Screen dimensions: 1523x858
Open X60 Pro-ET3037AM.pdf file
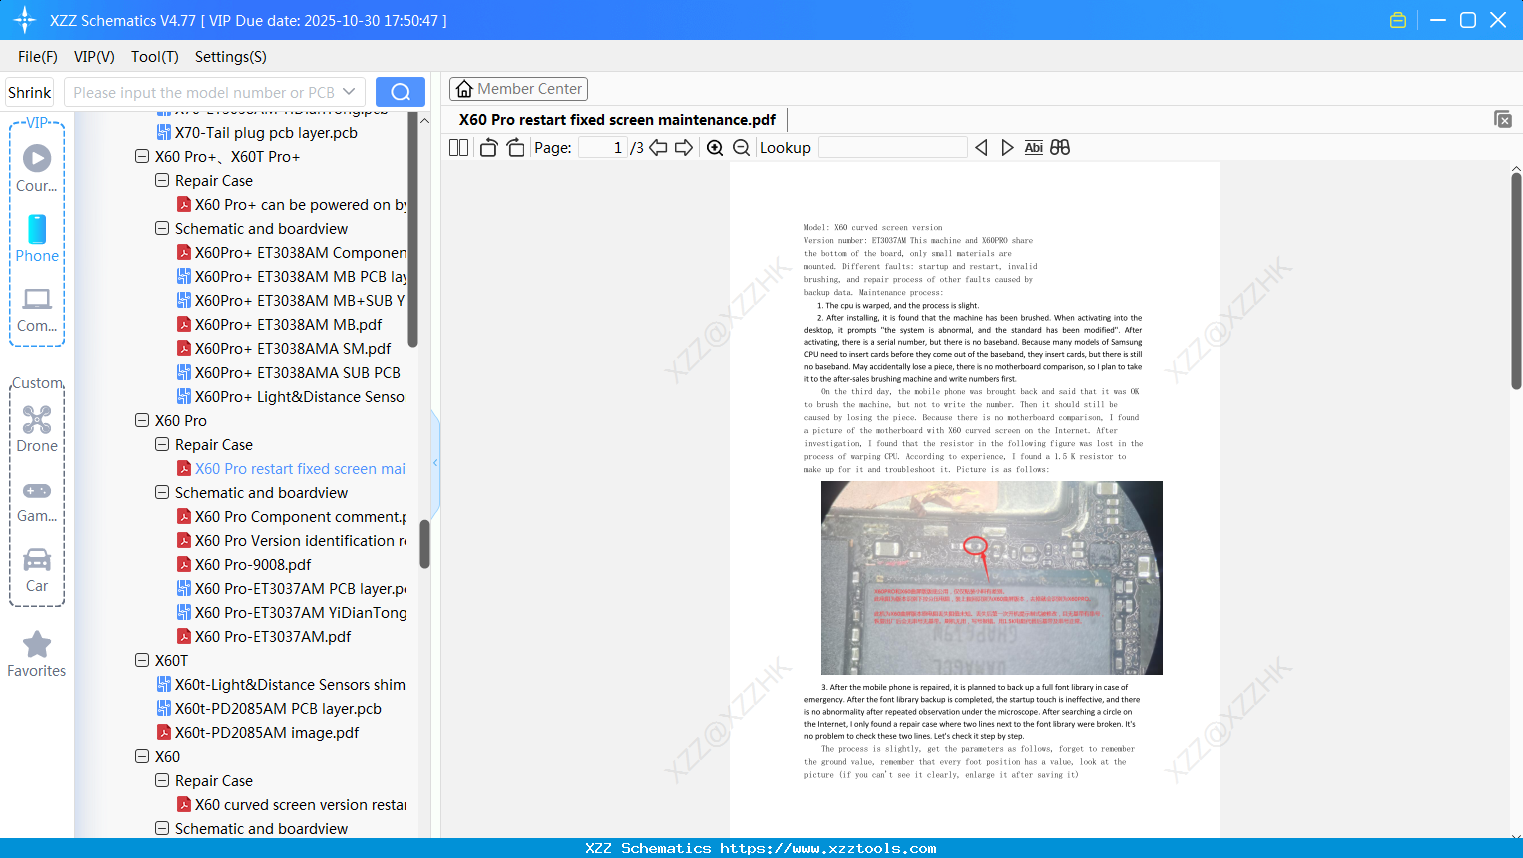tap(264, 637)
